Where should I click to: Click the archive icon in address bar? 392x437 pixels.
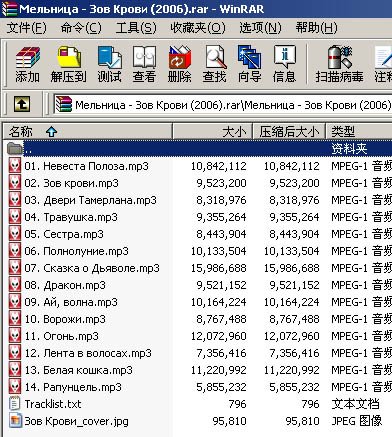pos(64,105)
